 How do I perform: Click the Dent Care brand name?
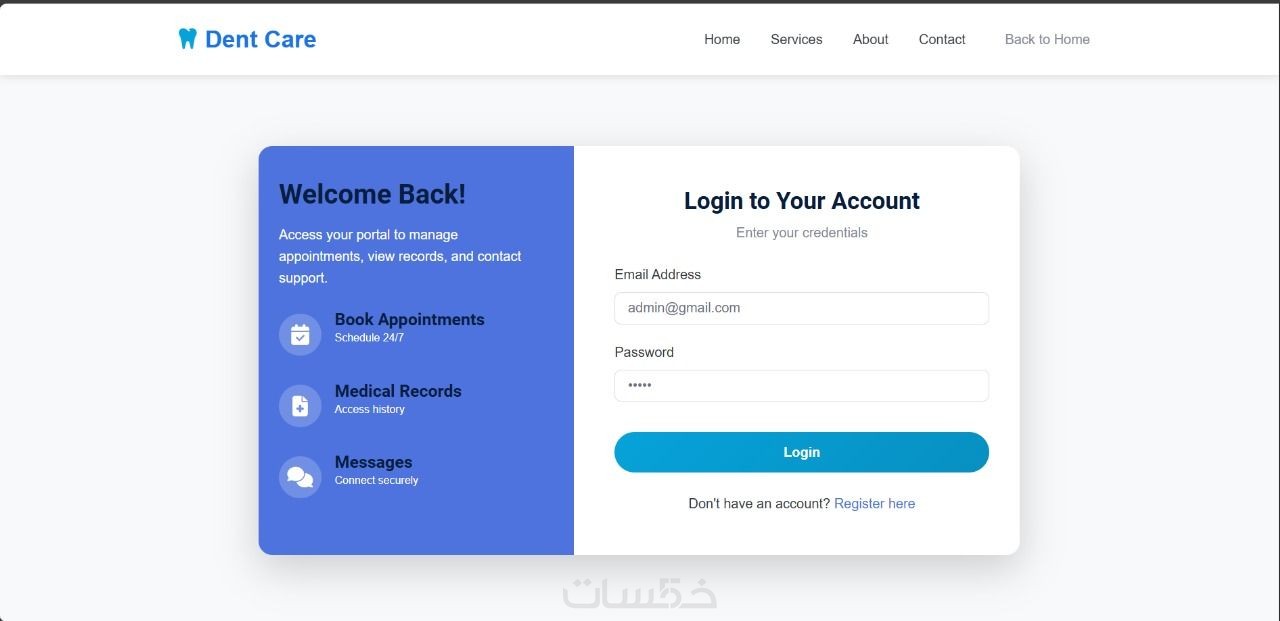[260, 39]
